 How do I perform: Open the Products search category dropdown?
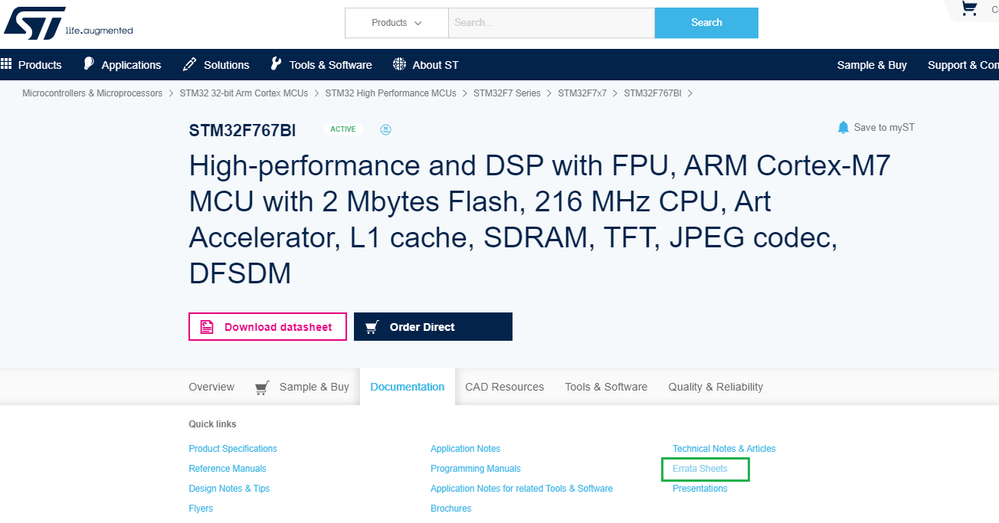tap(396, 23)
